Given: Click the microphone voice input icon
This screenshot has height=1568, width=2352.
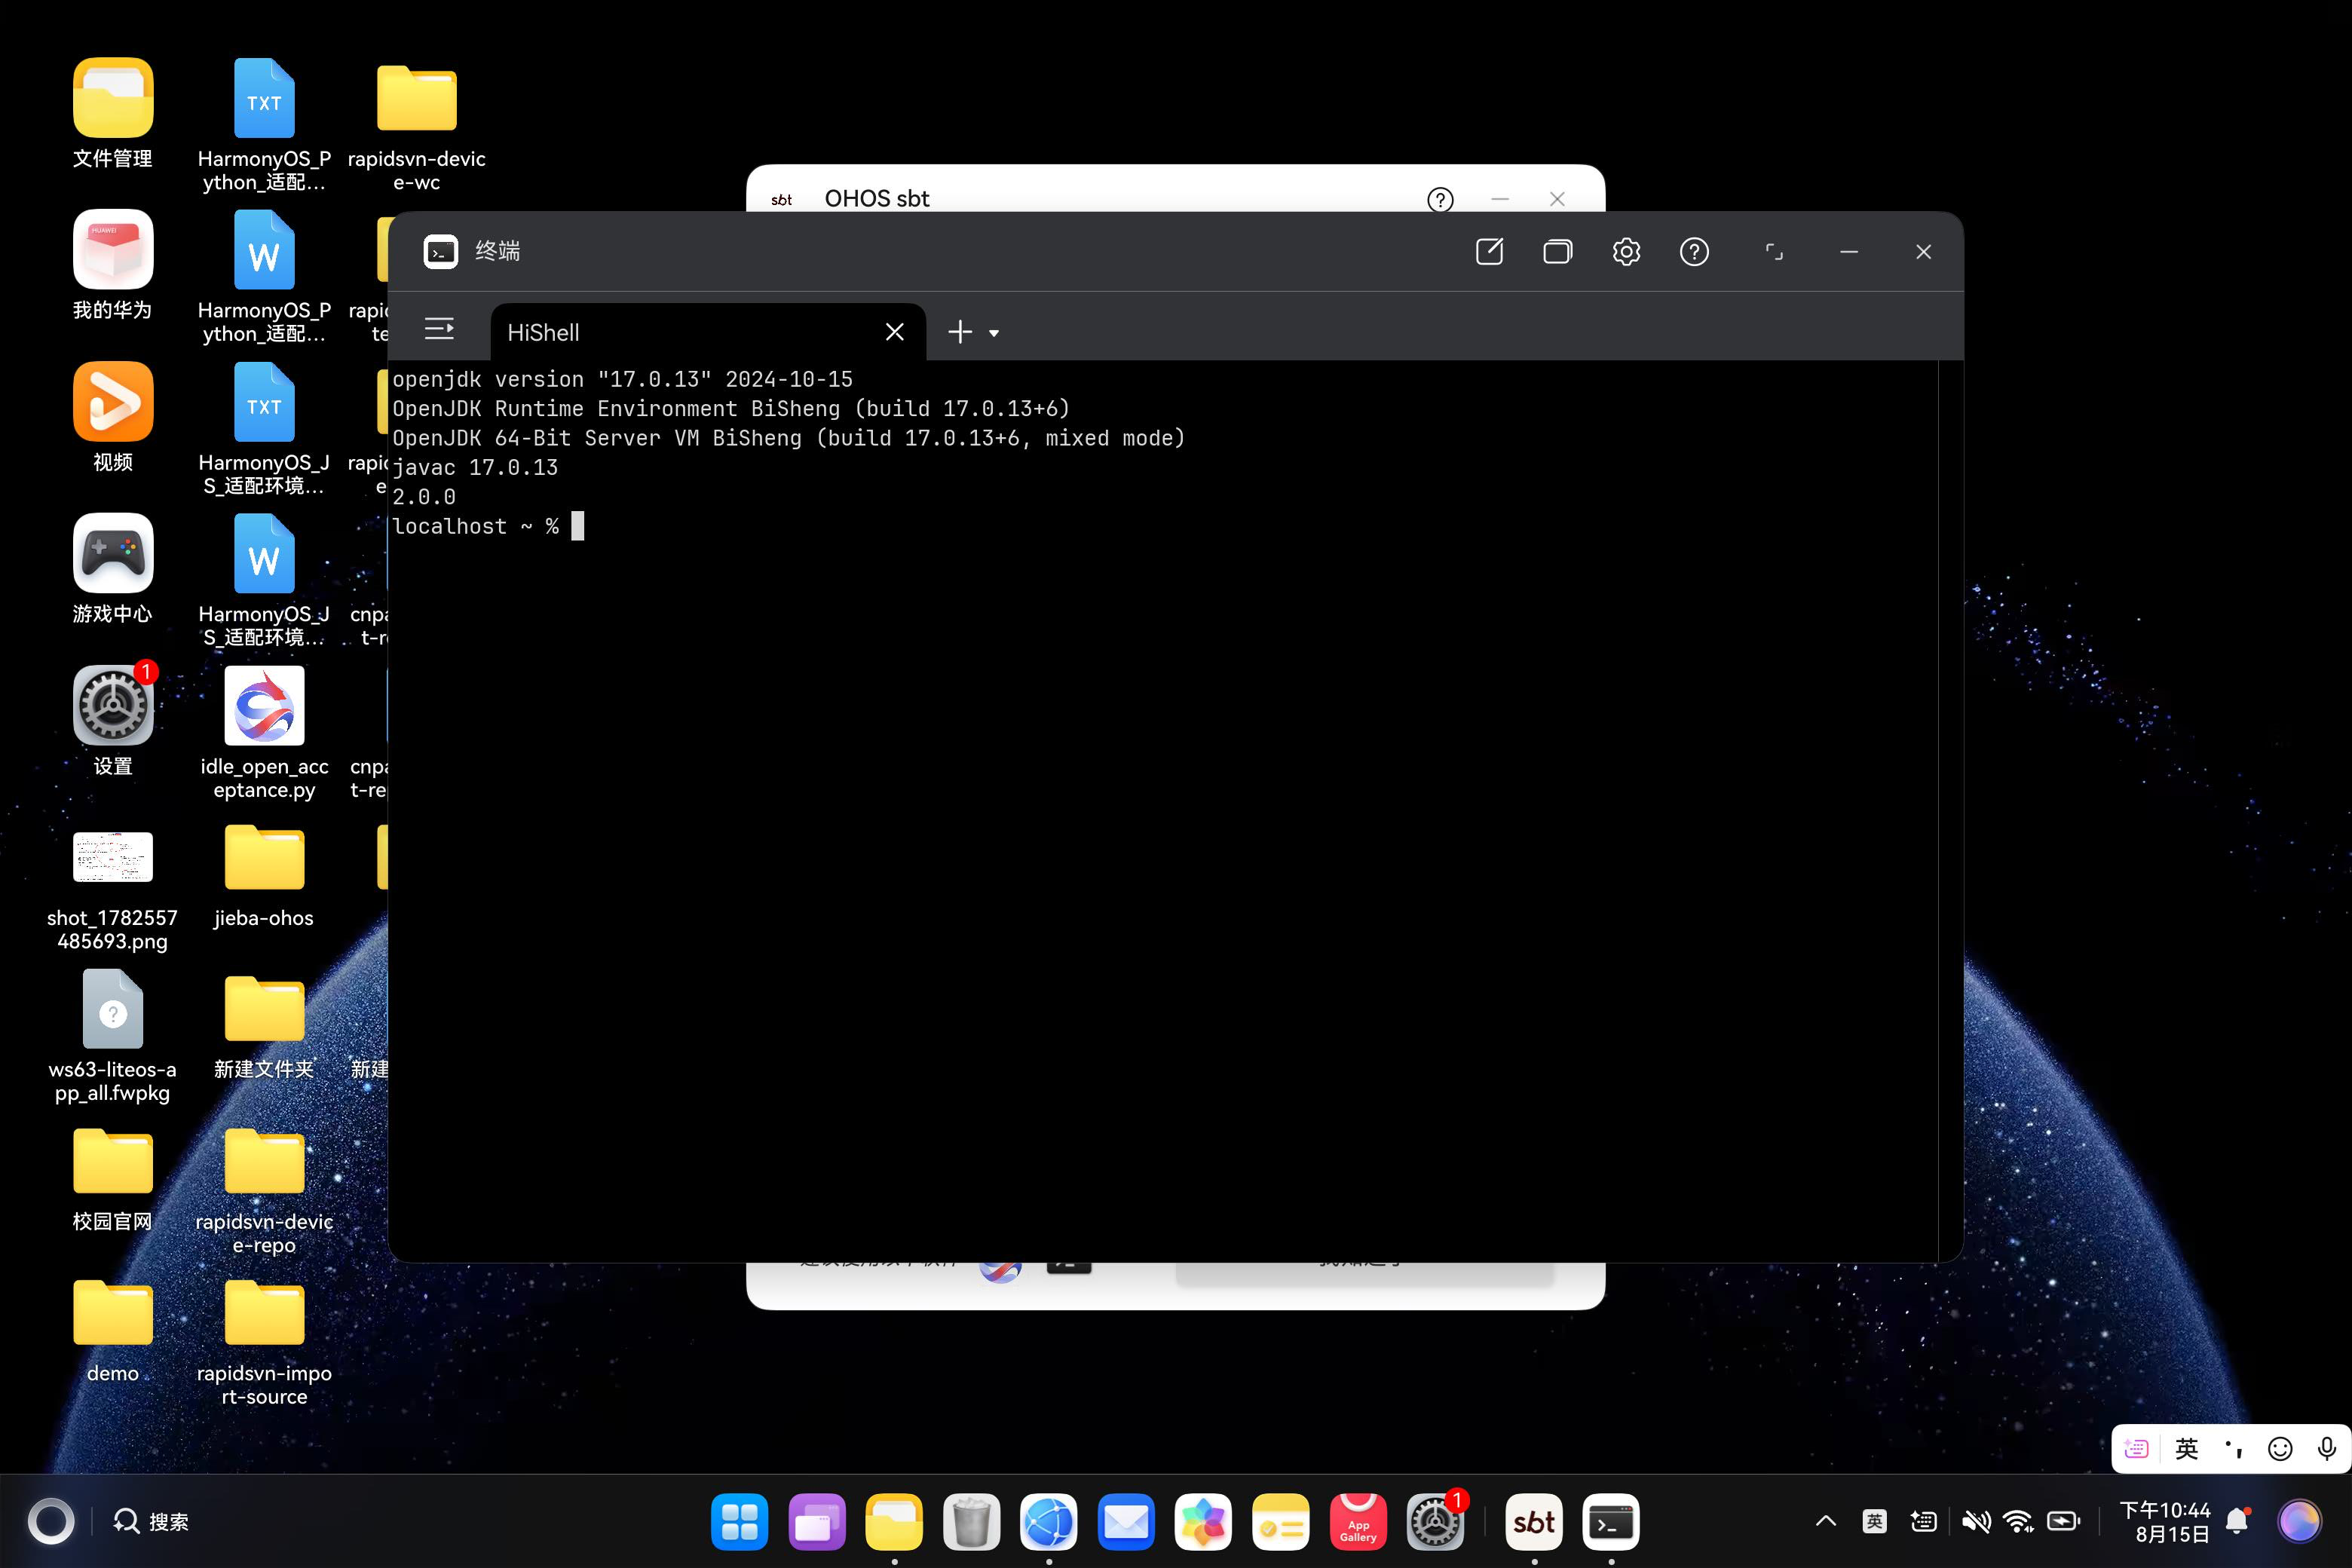Looking at the screenshot, I should (x=2327, y=1449).
